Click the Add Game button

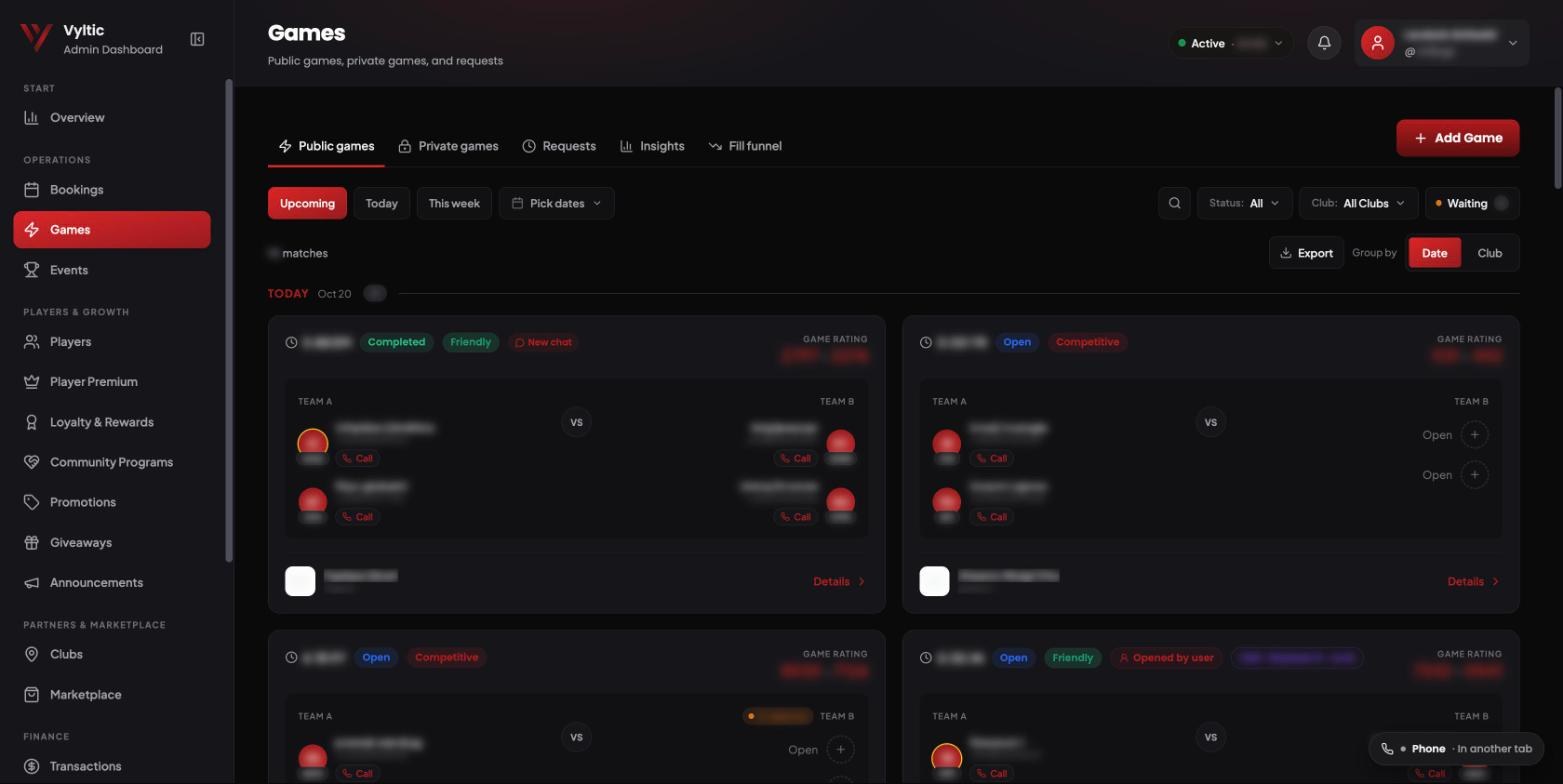click(1457, 138)
